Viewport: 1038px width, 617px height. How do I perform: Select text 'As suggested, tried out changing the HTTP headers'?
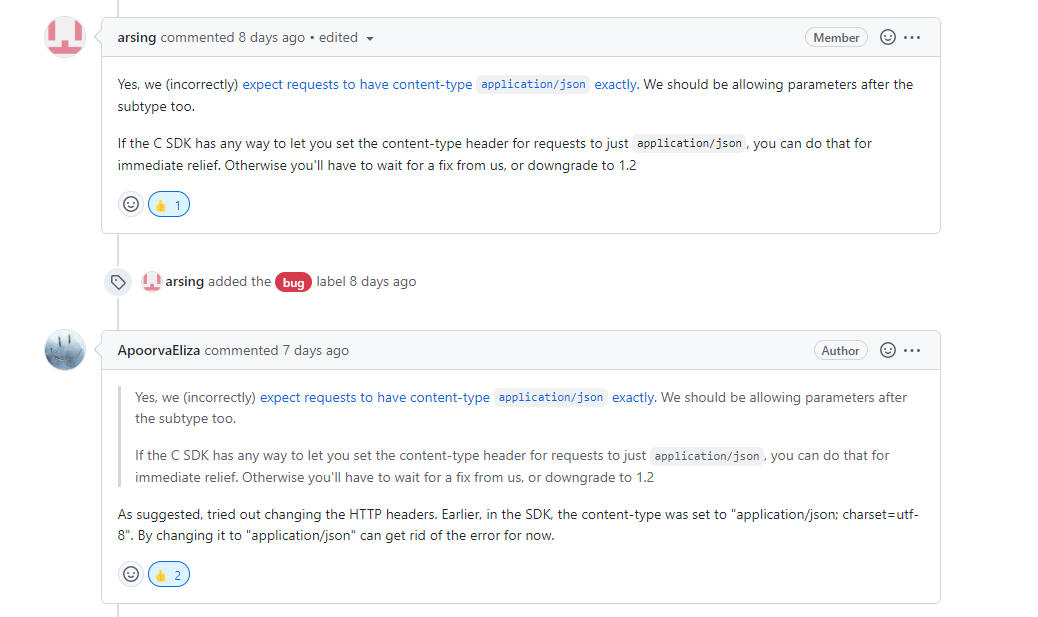pos(277,514)
